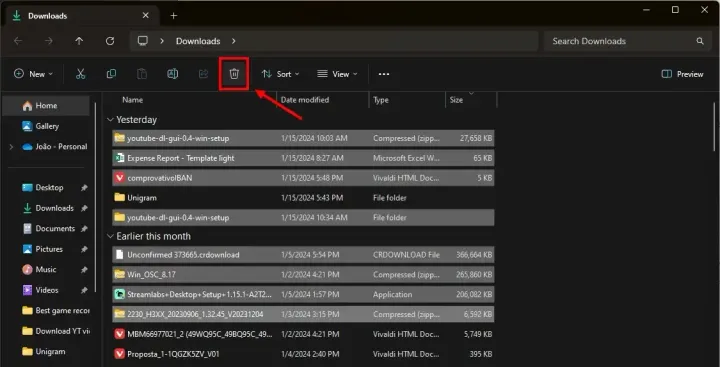Click the search magnifier icon
The image size is (720, 367).
tap(700, 41)
